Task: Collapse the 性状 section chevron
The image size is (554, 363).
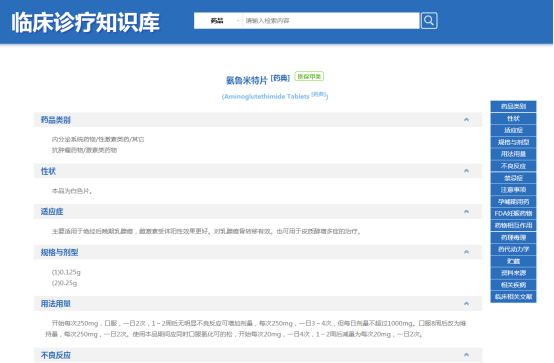Action: pos(466,171)
